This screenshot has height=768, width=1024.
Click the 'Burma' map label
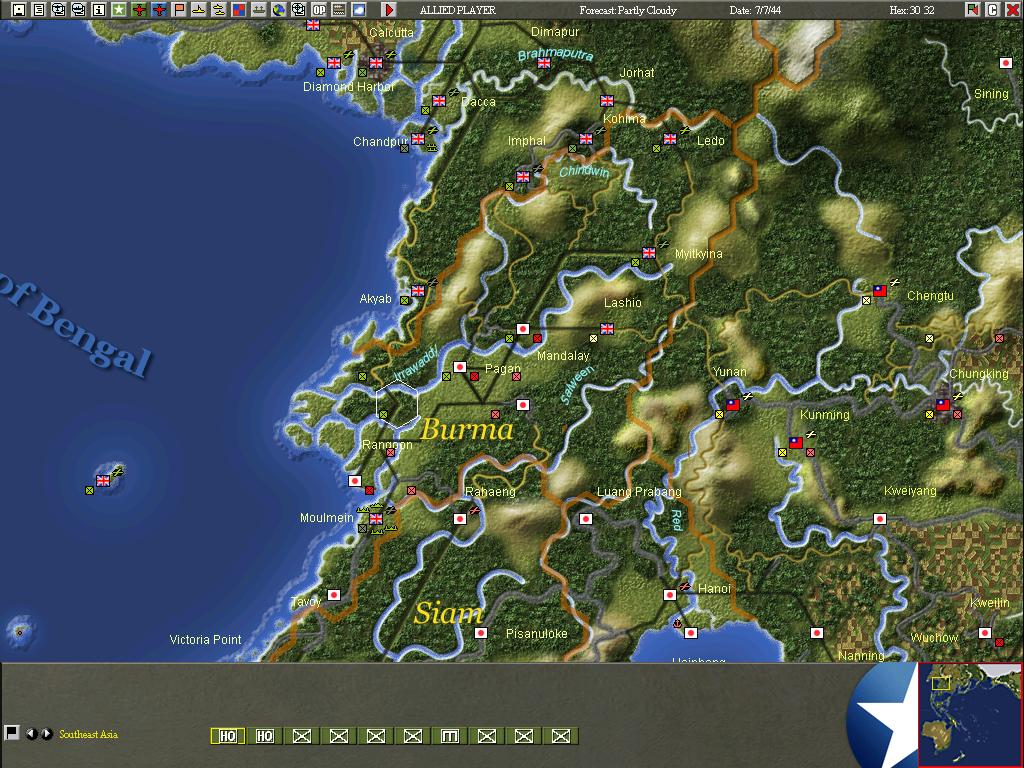[467, 429]
